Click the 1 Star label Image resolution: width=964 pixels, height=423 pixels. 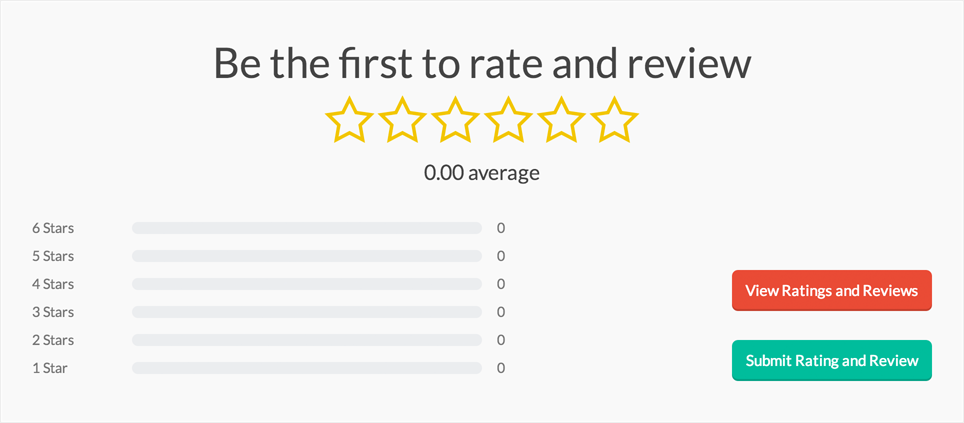click(50, 368)
